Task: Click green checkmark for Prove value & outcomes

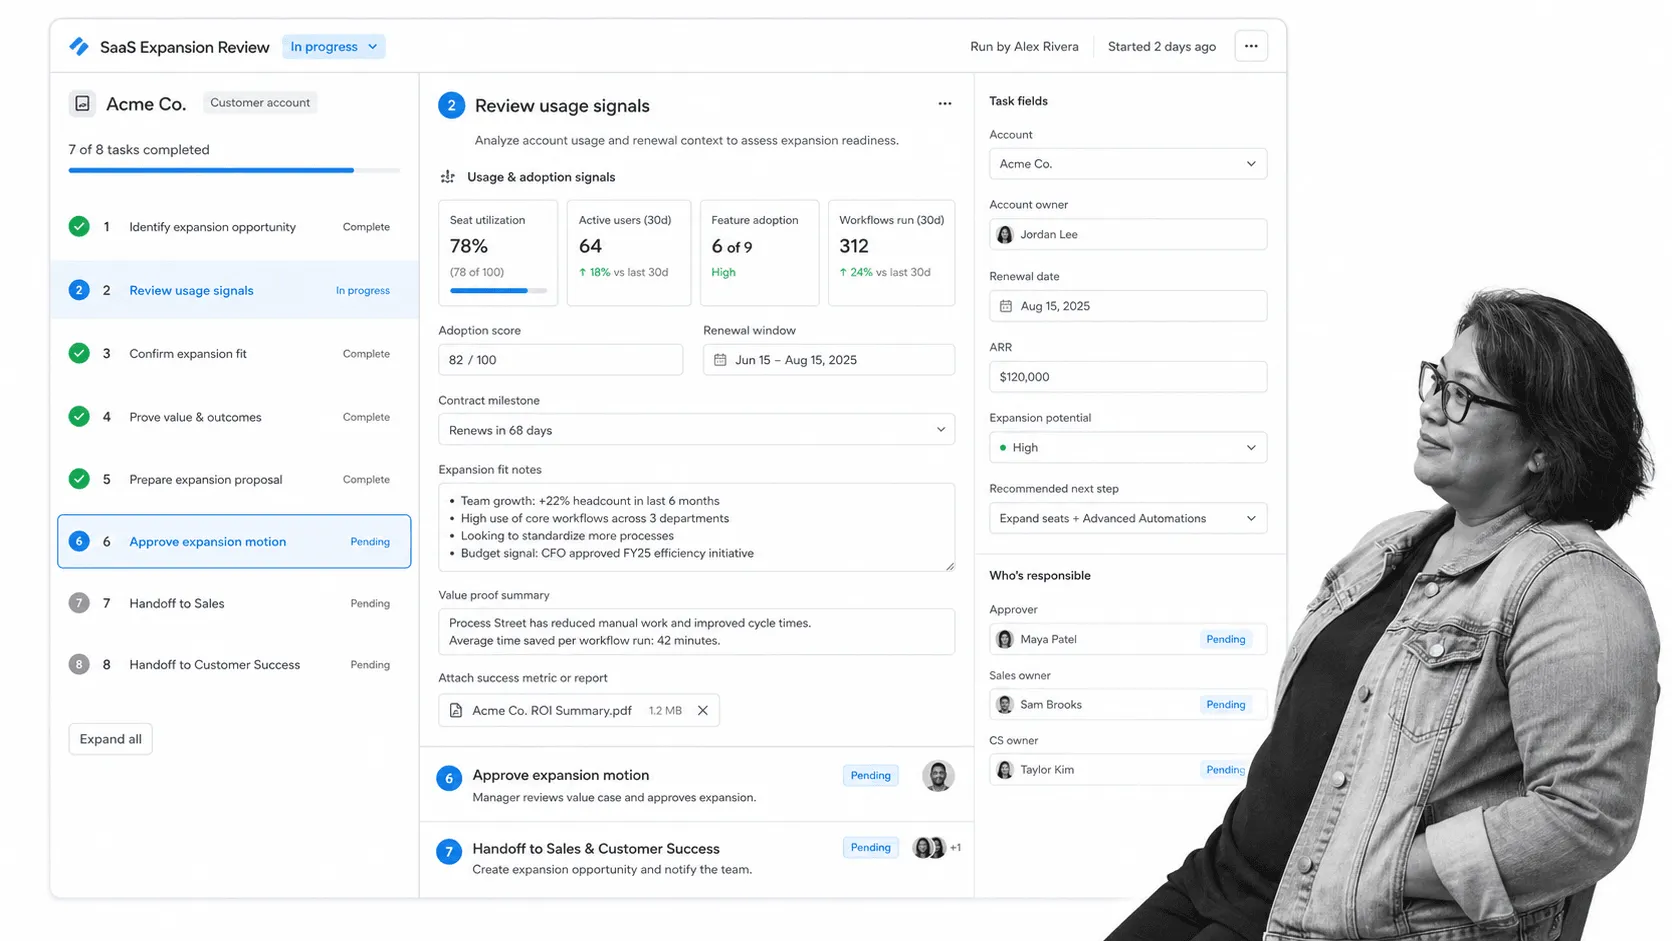Action: pos(79,416)
